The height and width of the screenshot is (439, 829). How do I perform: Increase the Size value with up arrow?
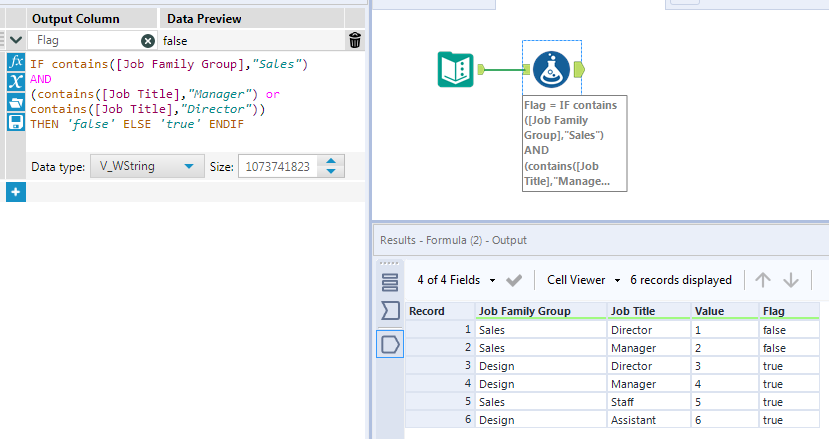tap(331, 161)
